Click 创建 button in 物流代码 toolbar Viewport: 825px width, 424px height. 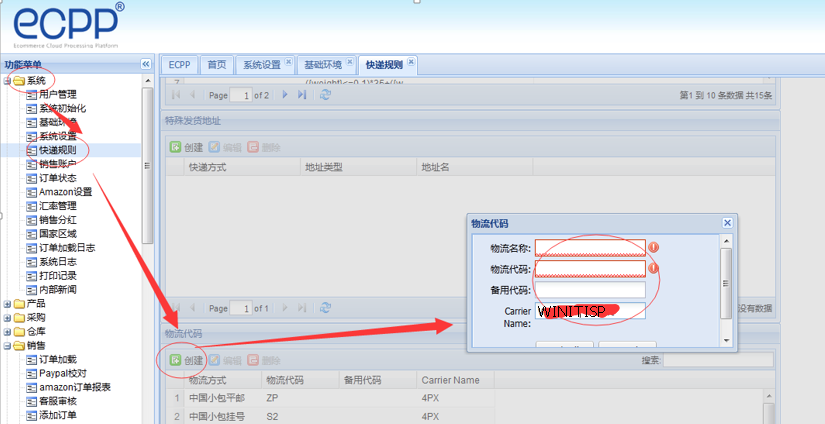pos(186,360)
